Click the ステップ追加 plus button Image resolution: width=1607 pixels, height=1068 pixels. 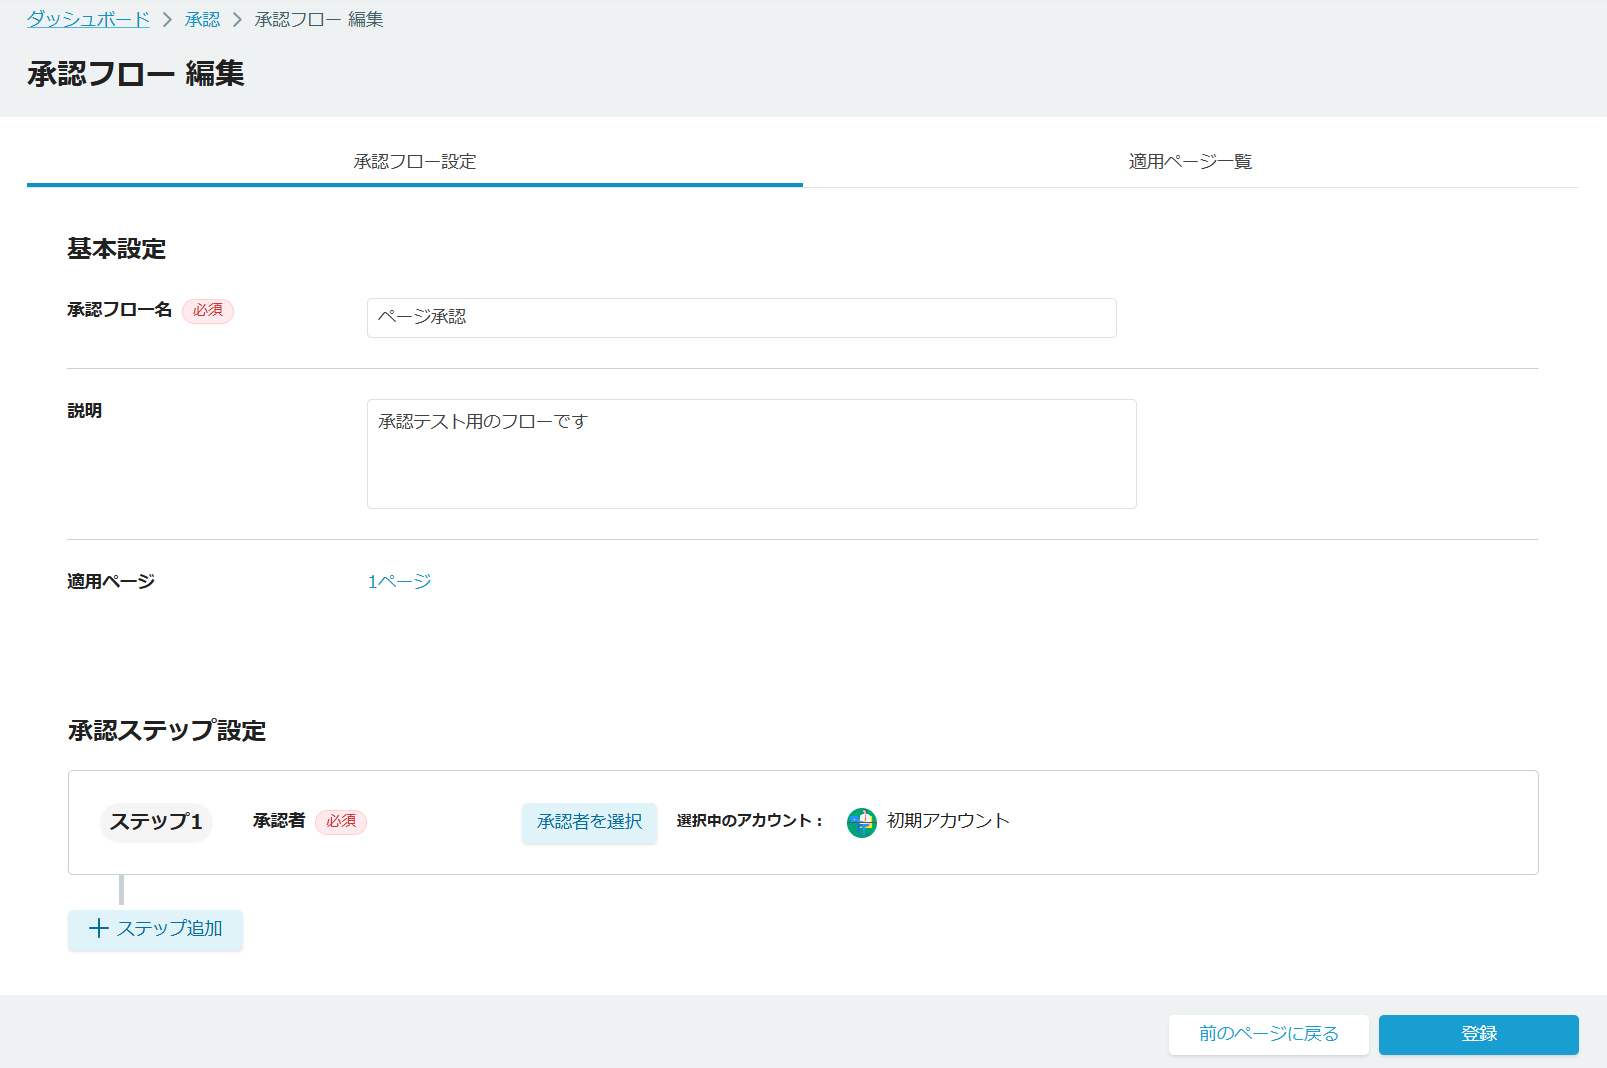[x=155, y=929]
